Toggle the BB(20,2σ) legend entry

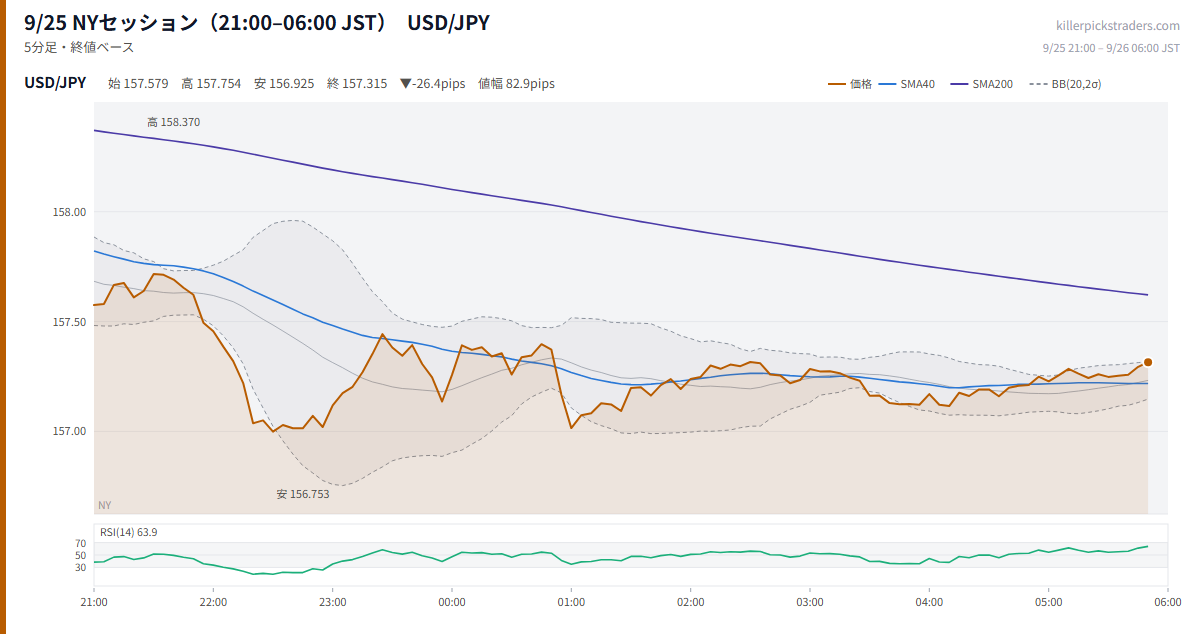pyautogui.click(x=1064, y=84)
